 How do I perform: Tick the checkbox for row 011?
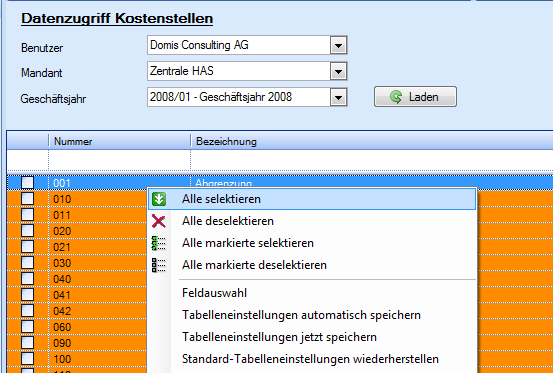pos(28,214)
